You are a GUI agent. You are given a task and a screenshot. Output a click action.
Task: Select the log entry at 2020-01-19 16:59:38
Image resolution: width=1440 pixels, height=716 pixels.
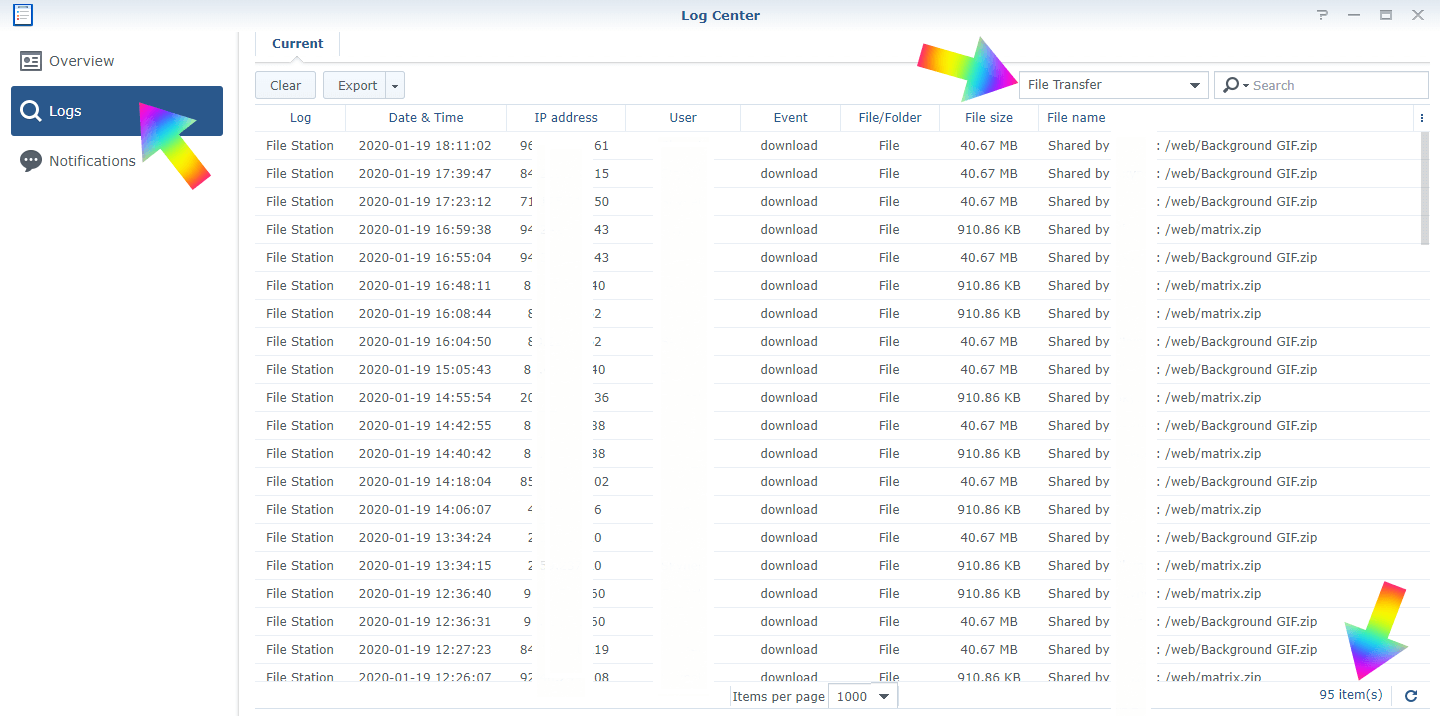[837, 230]
